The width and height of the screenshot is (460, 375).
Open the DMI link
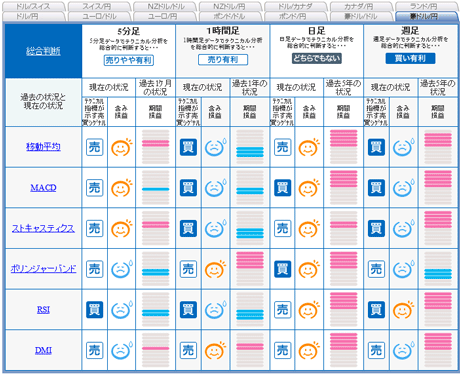(x=43, y=350)
